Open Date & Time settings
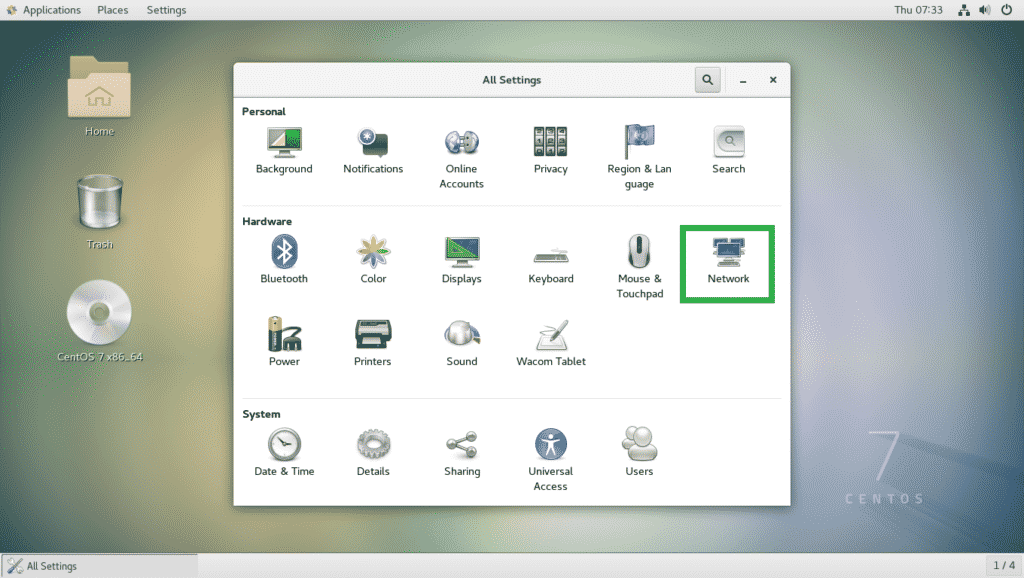 click(x=284, y=445)
